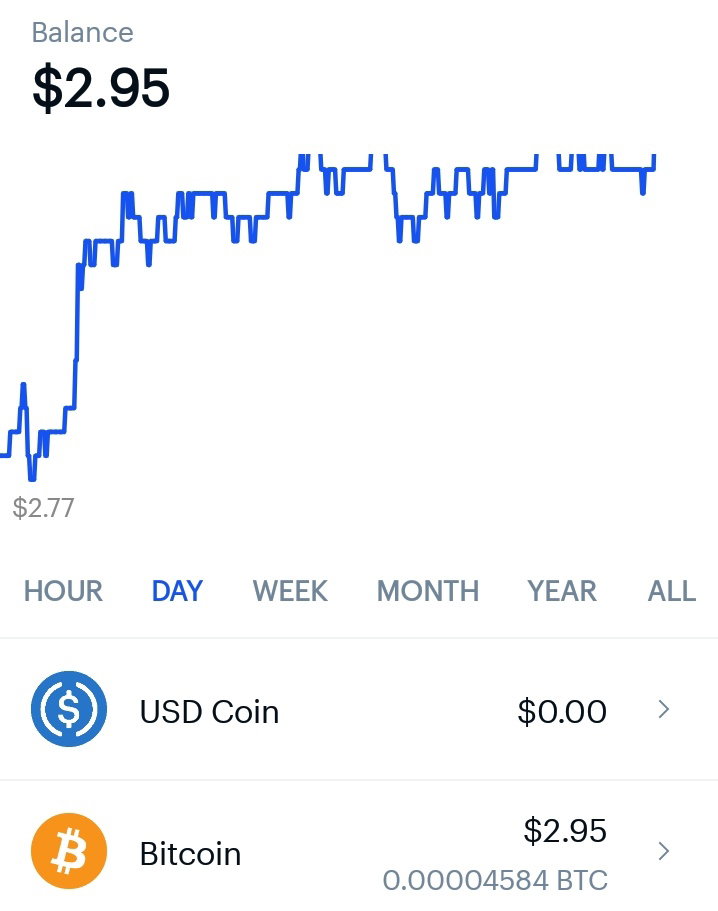Tap the USD Coin $0.00 value

pos(562,712)
